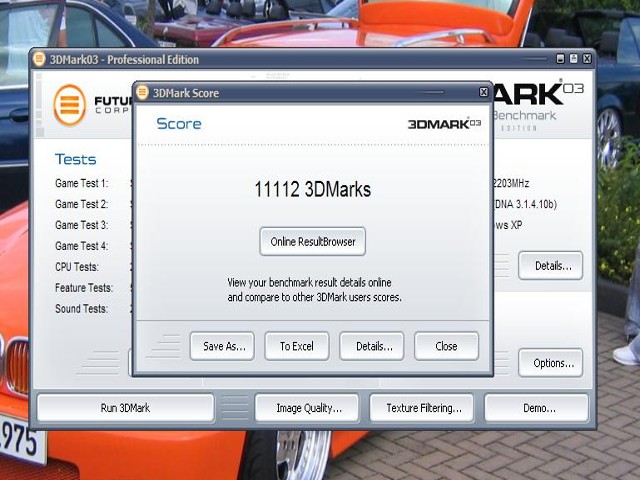Start the benchmark with Run 3DMark

(x=125, y=408)
